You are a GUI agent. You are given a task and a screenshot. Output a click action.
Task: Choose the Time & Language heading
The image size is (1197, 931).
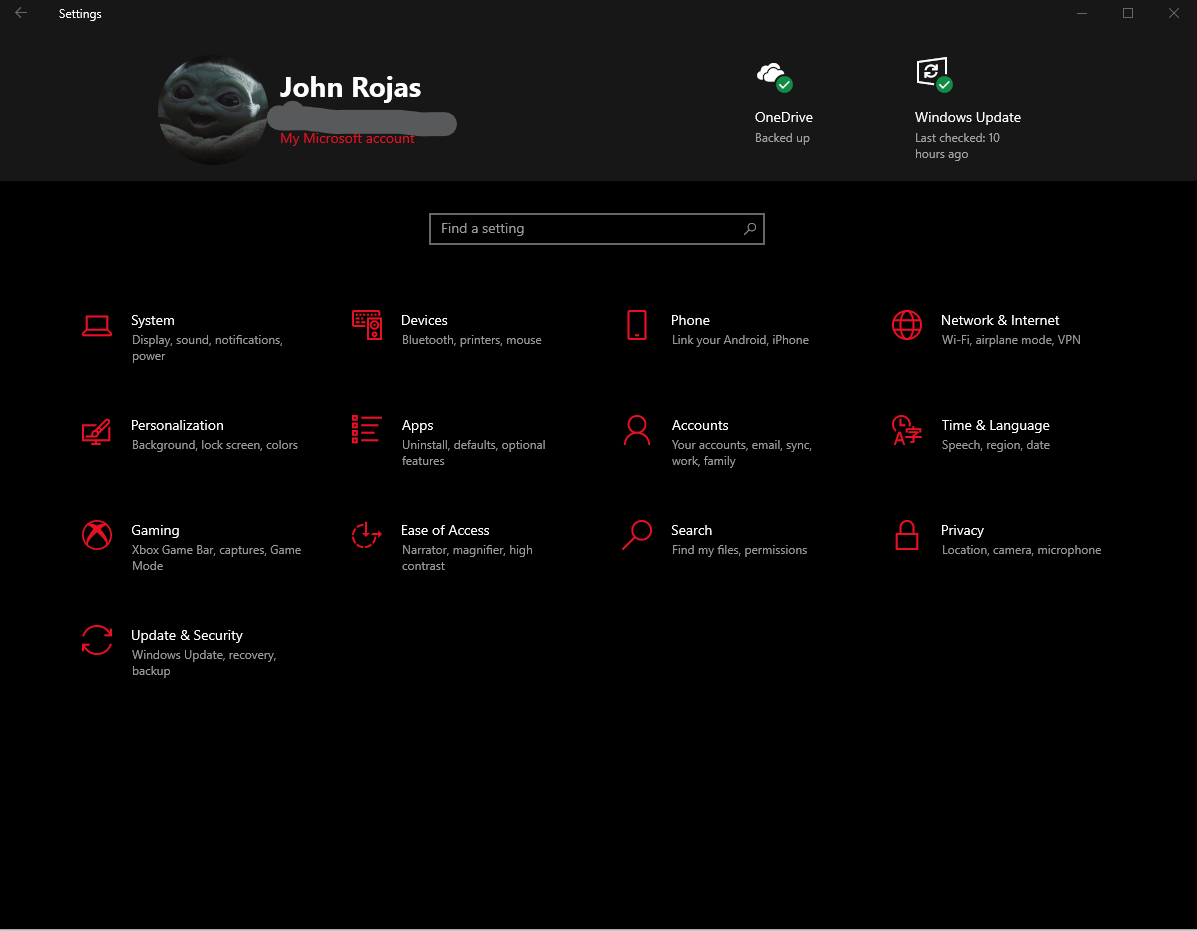(995, 426)
